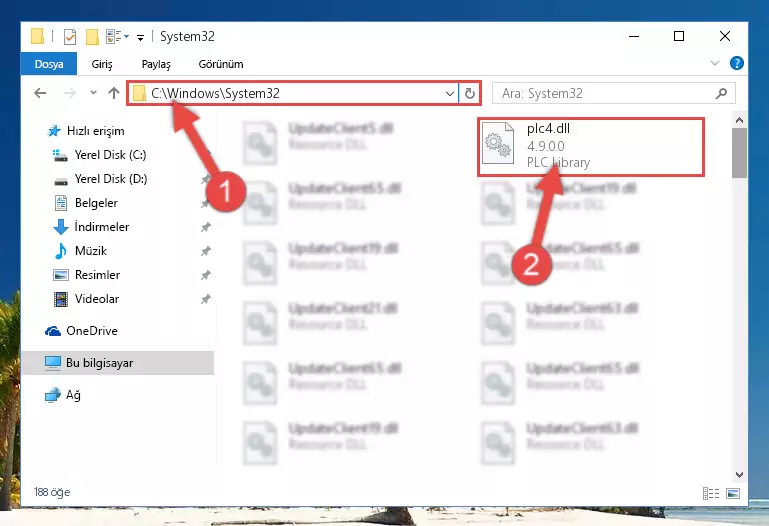Select Ağ in the navigation pane
769x526 pixels.
73,395
